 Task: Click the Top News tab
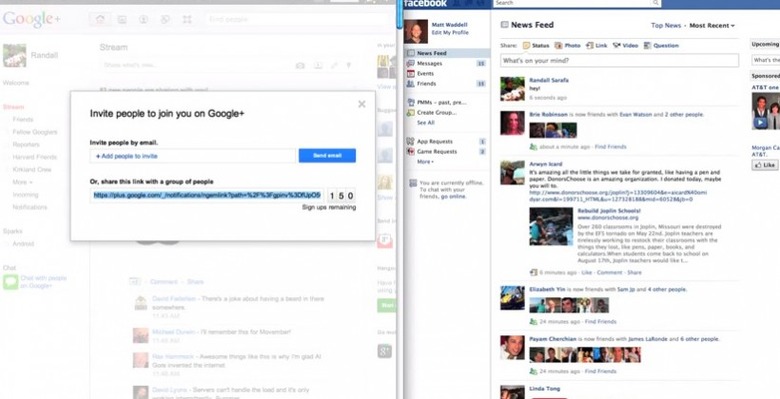tap(666, 25)
